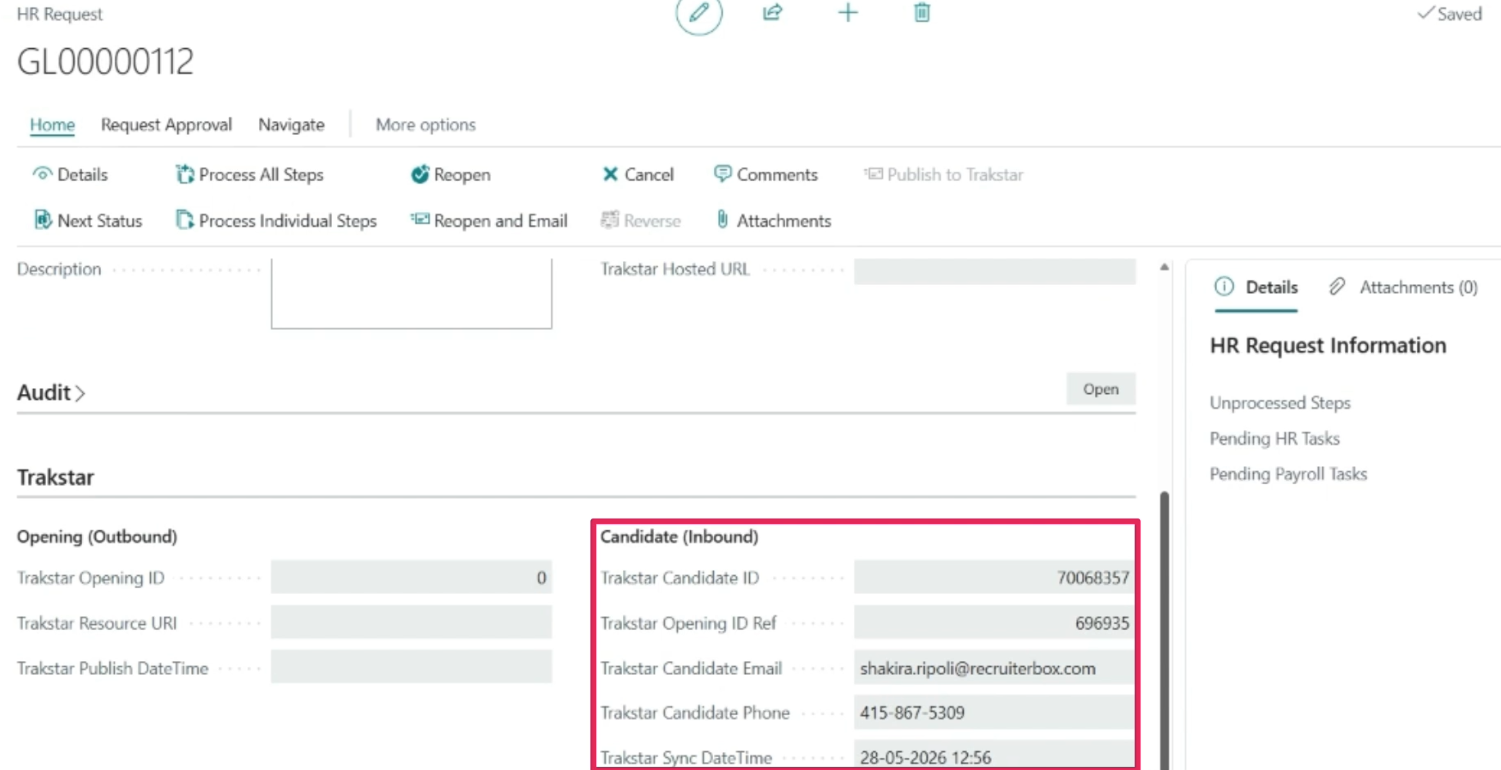This screenshot has width=1501, height=770.
Task: Click the candidate email field
Action: pos(995,668)
